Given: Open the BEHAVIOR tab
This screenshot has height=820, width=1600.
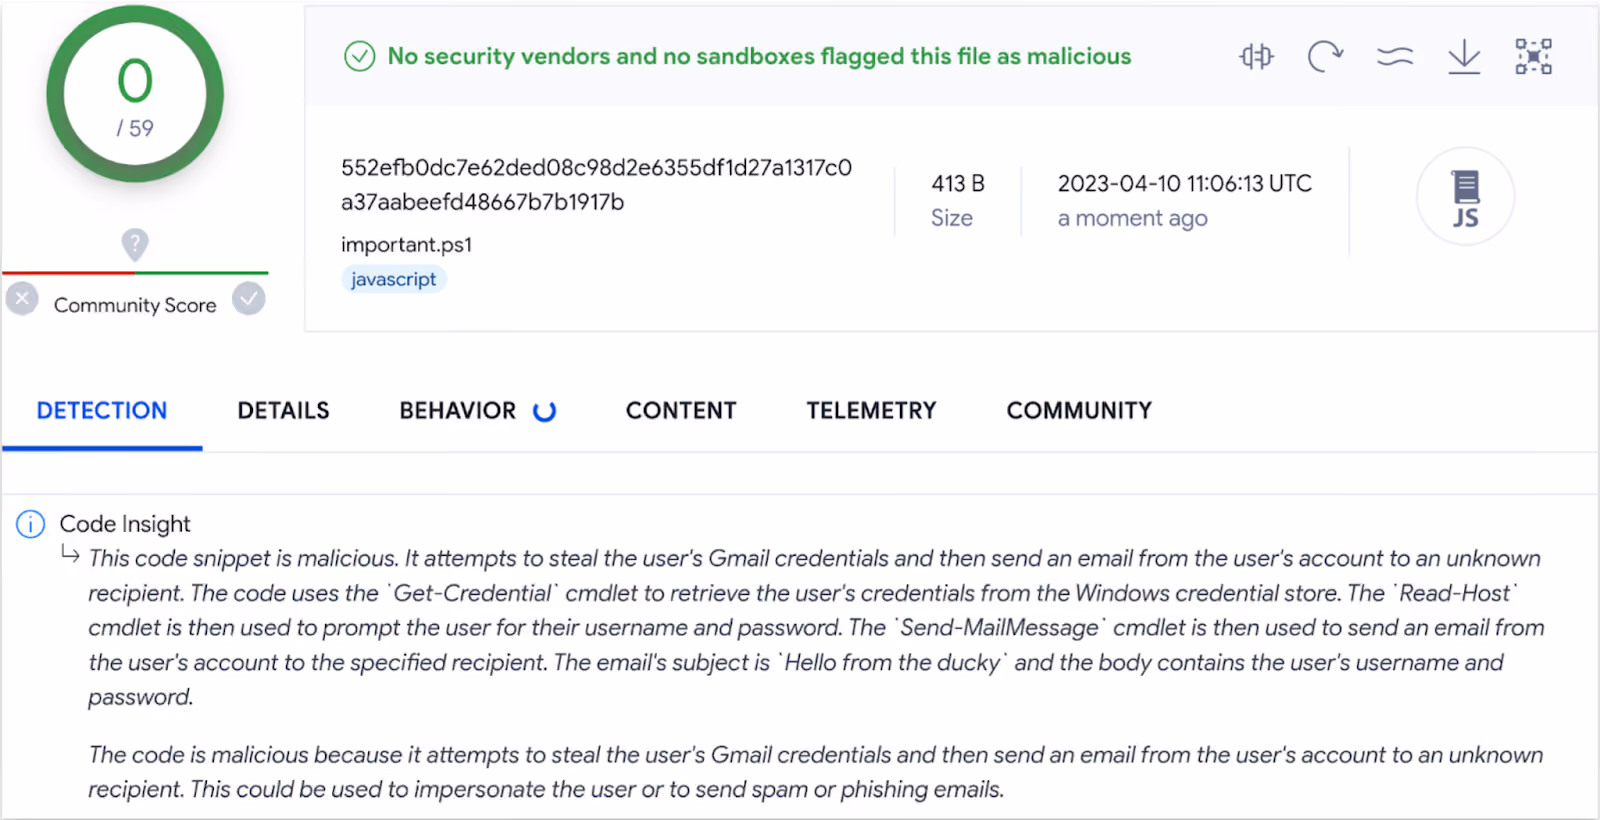Looking at the screenshot, I should pyautogui.click(x=458, y=411).
